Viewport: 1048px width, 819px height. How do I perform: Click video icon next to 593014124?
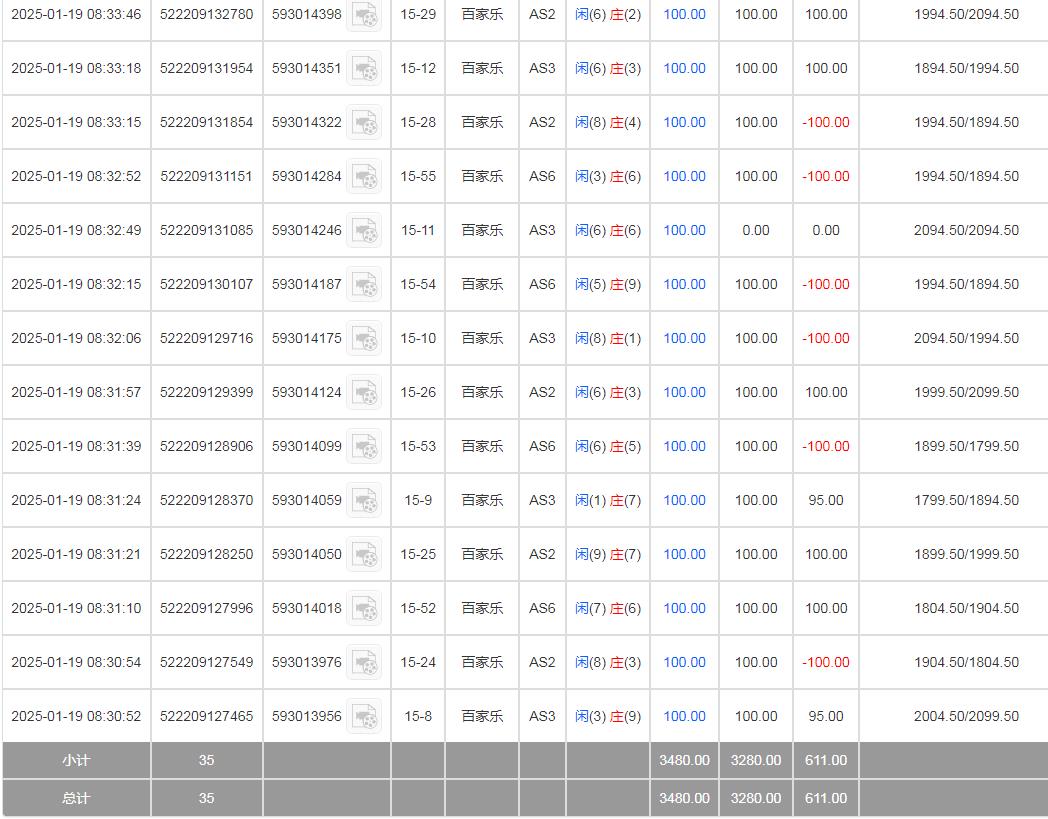tap(365, 393)
